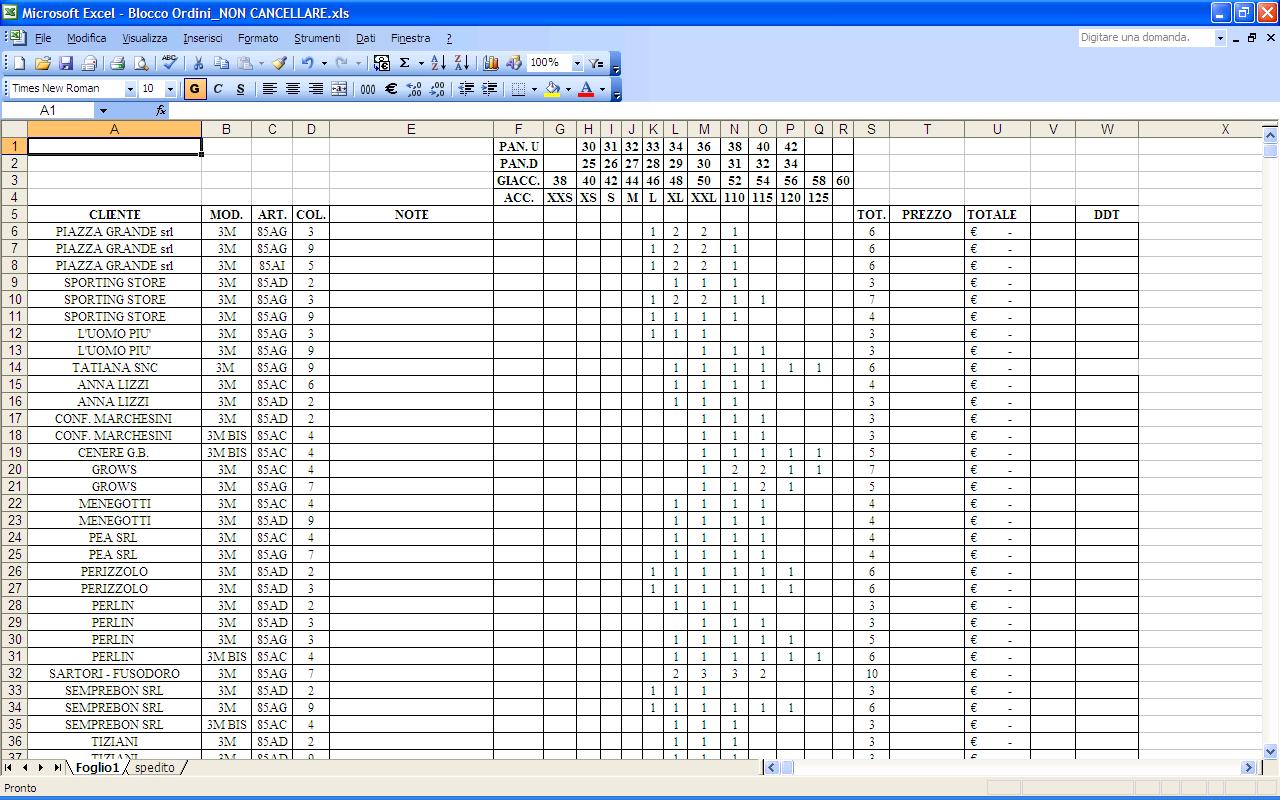Align cell text to the right
This screenshot has height=800, width=1280.
click(316, 89)
